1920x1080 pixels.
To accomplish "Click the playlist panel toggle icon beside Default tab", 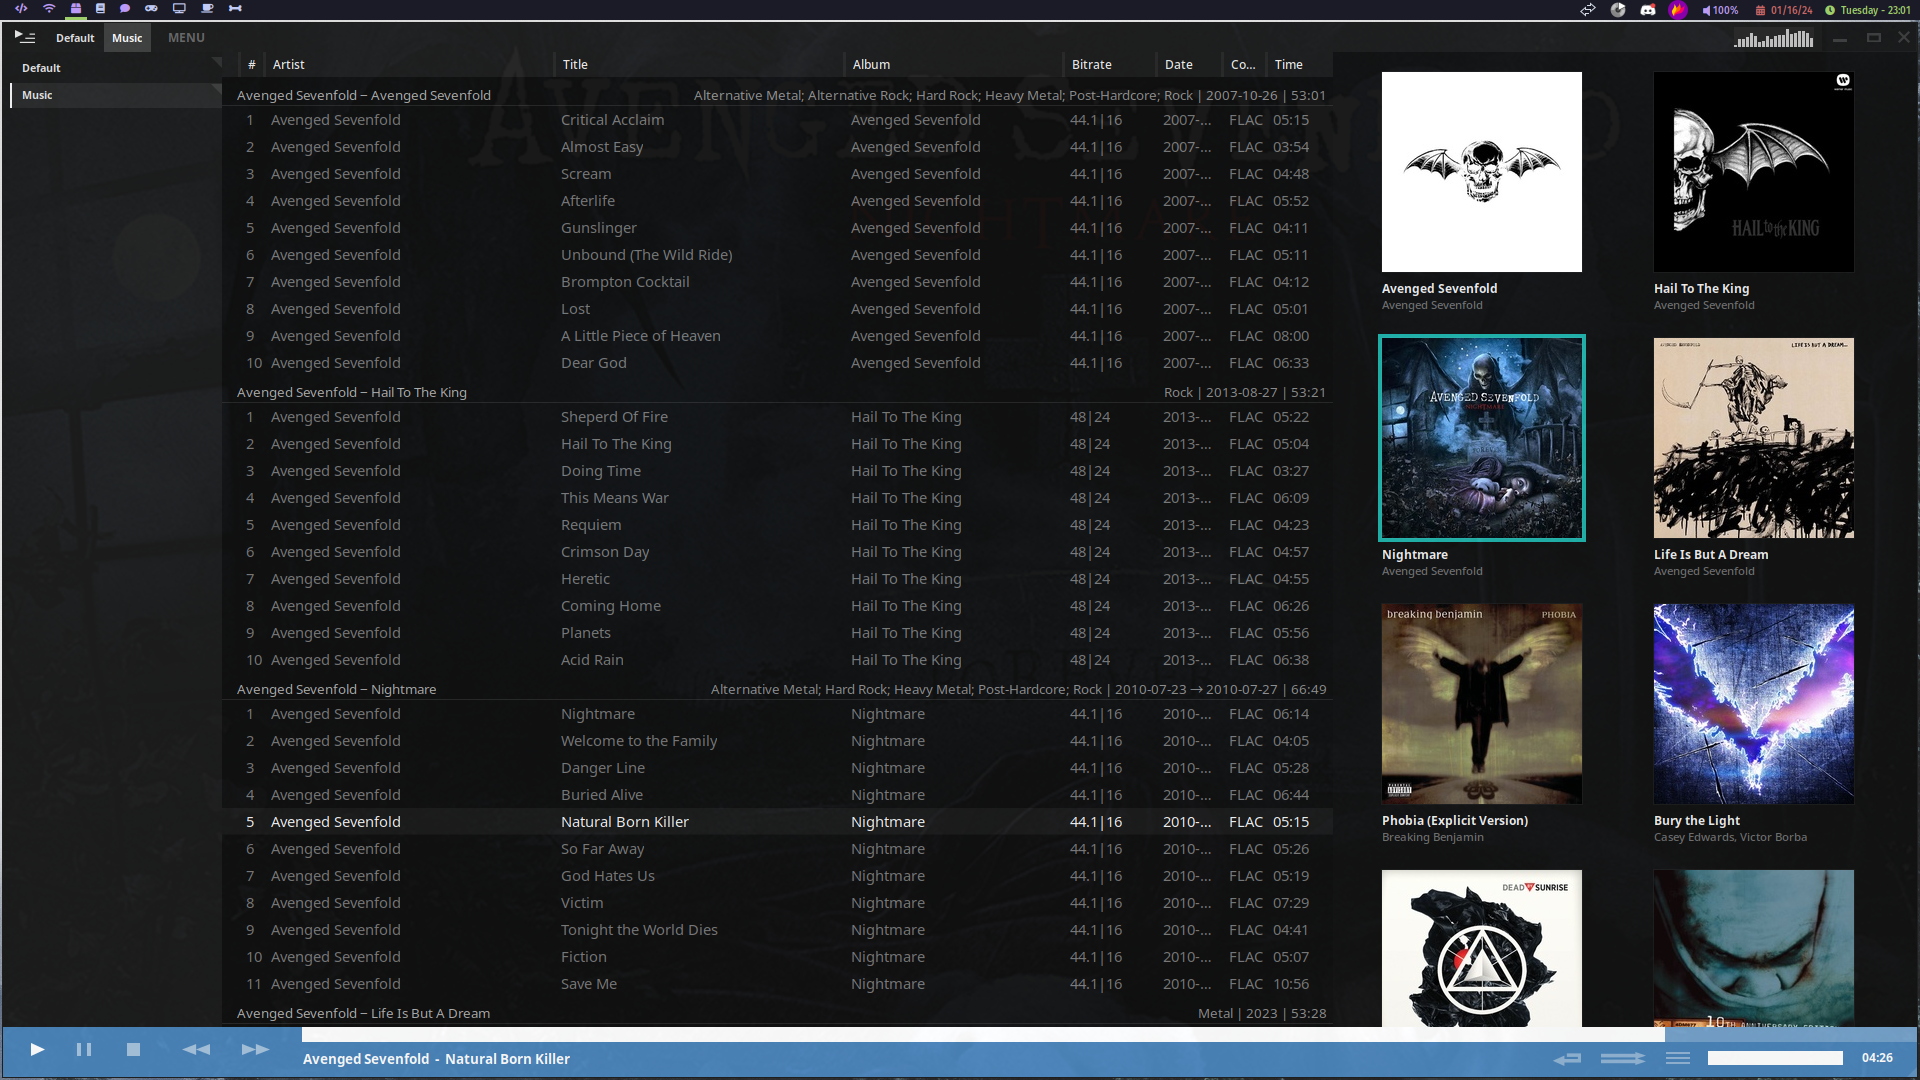I will coord(25,37).
